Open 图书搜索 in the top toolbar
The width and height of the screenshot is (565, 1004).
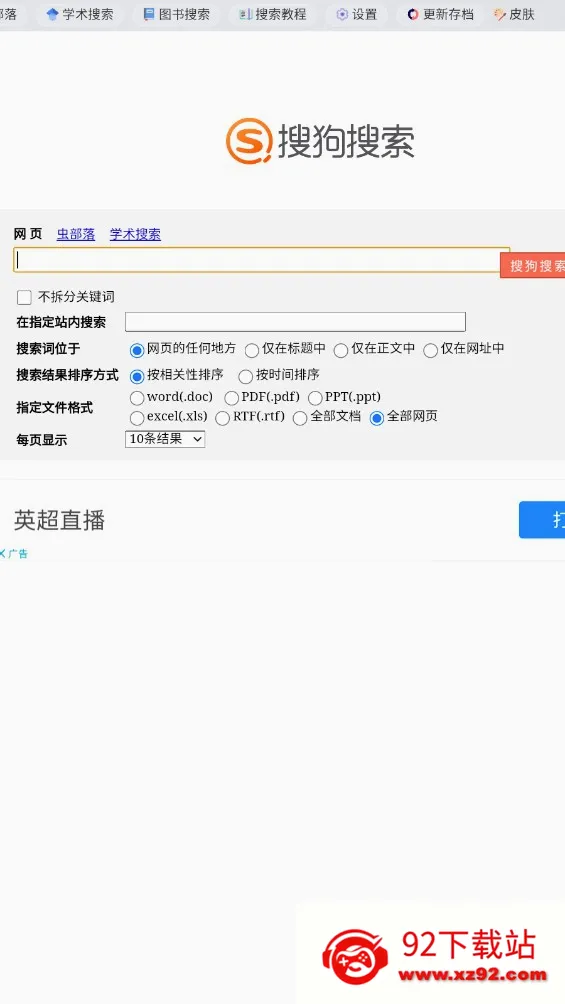177,14
